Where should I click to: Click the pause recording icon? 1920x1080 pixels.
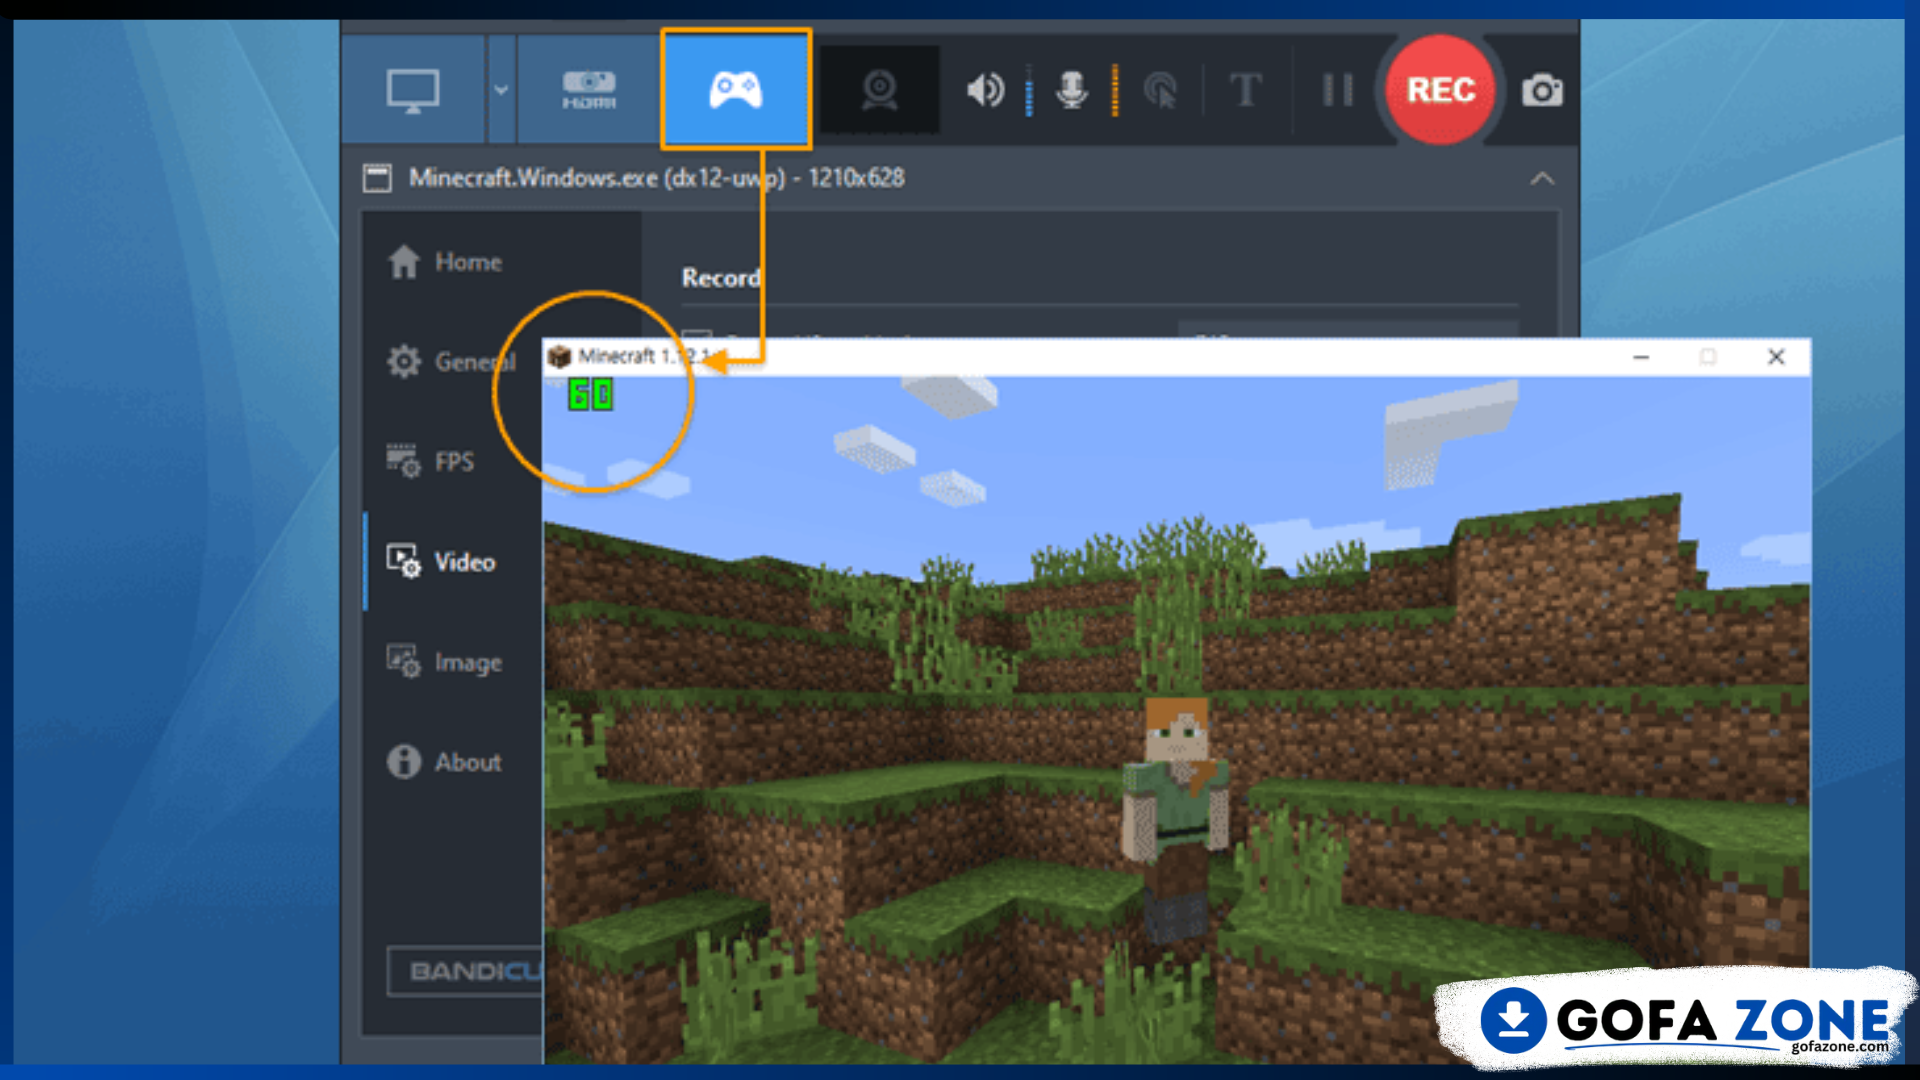click(1338, 90)
